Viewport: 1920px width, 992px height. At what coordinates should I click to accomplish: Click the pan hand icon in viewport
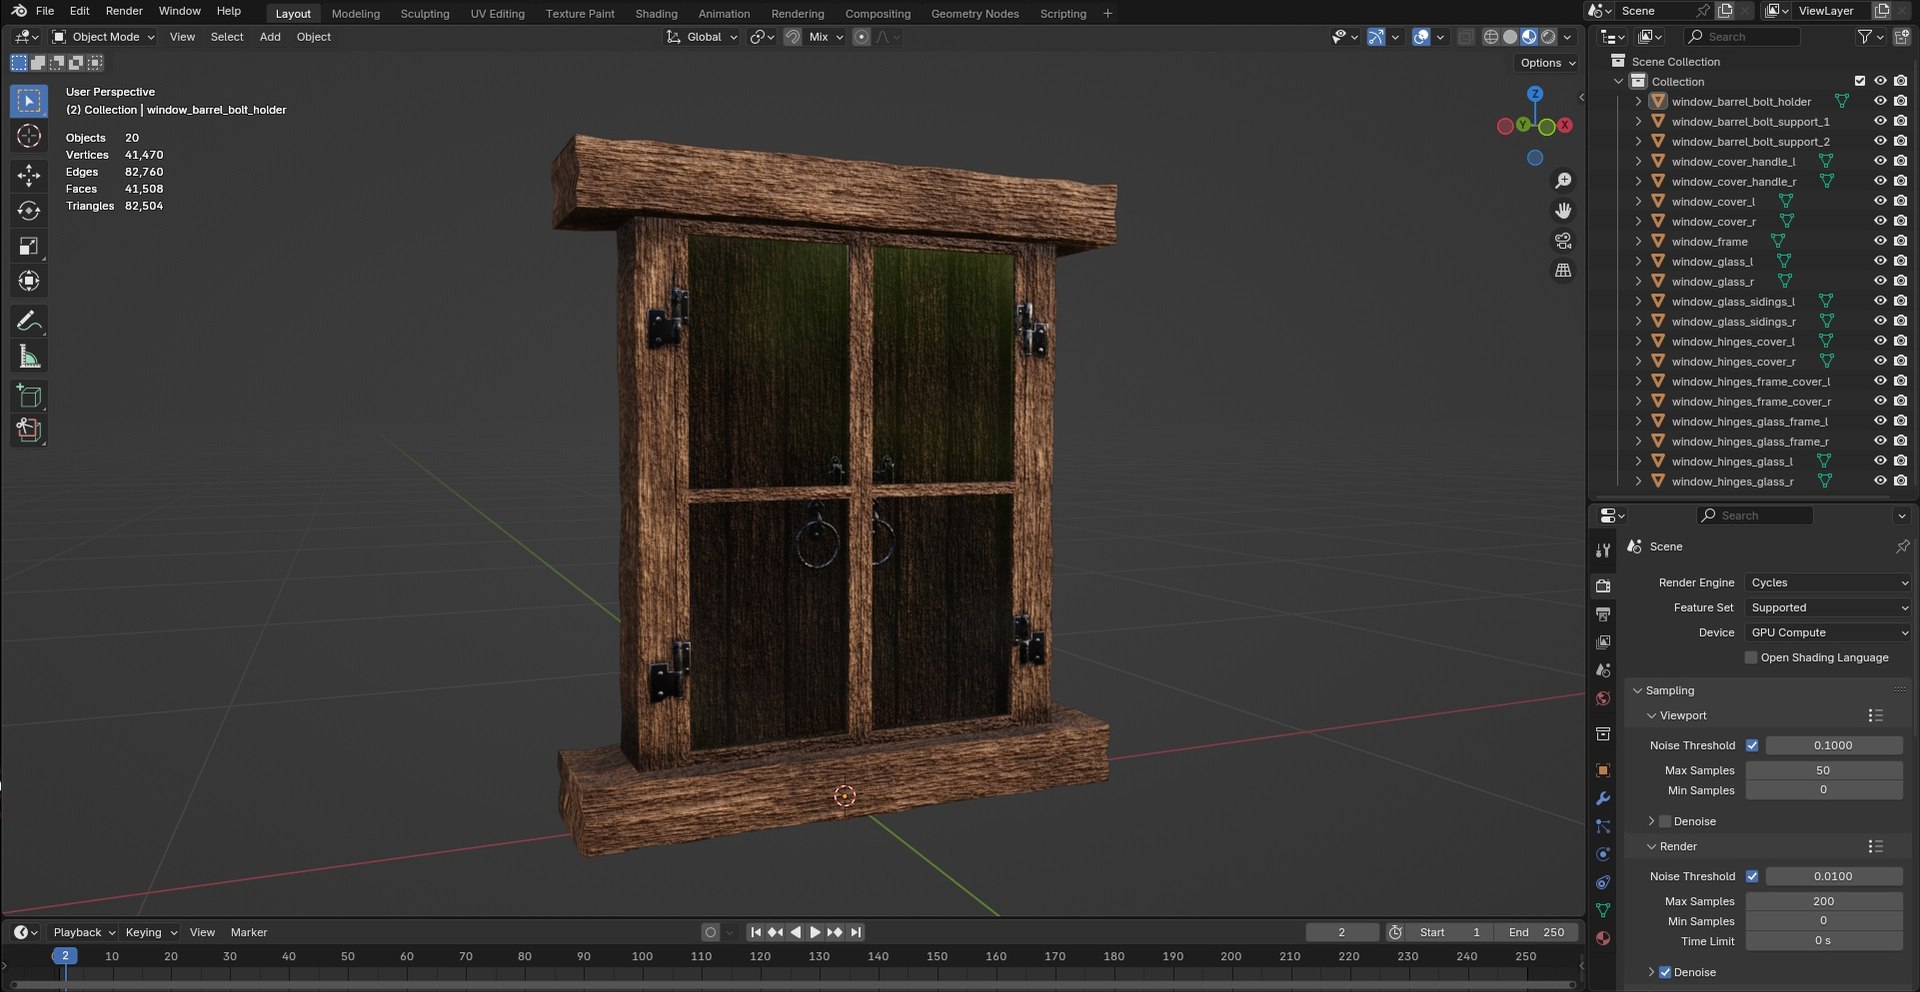(x=1563, y=211)
